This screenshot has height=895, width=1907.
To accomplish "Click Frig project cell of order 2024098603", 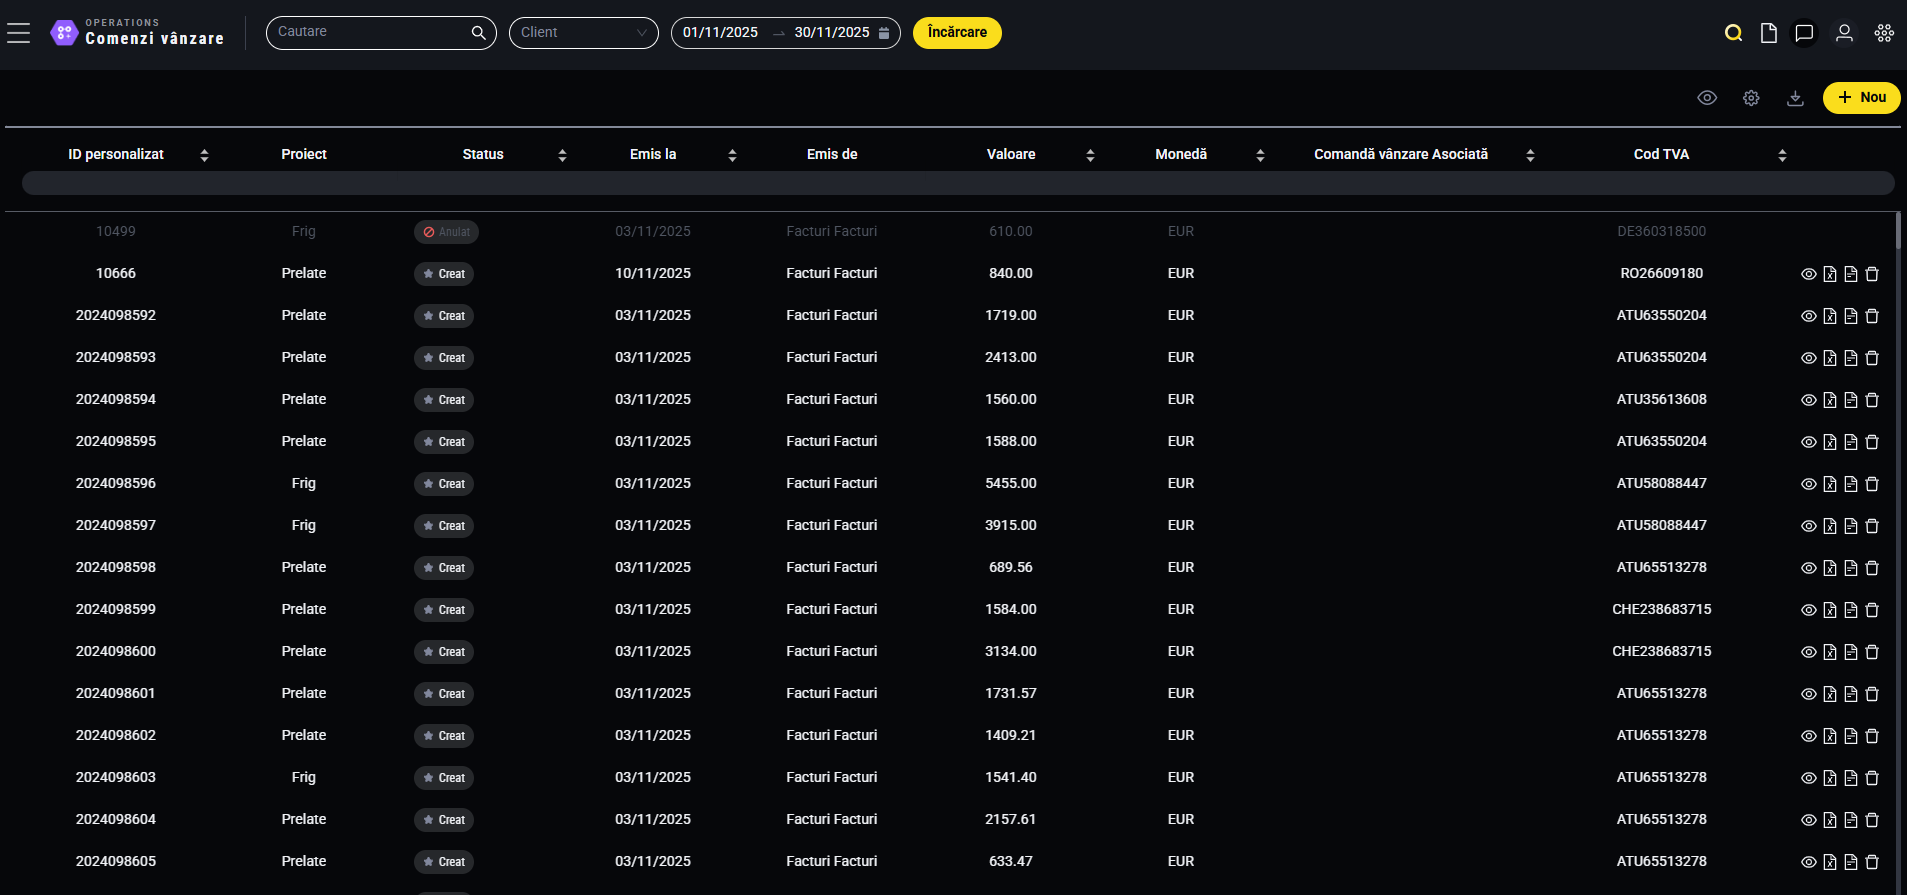I will point(304,777).
